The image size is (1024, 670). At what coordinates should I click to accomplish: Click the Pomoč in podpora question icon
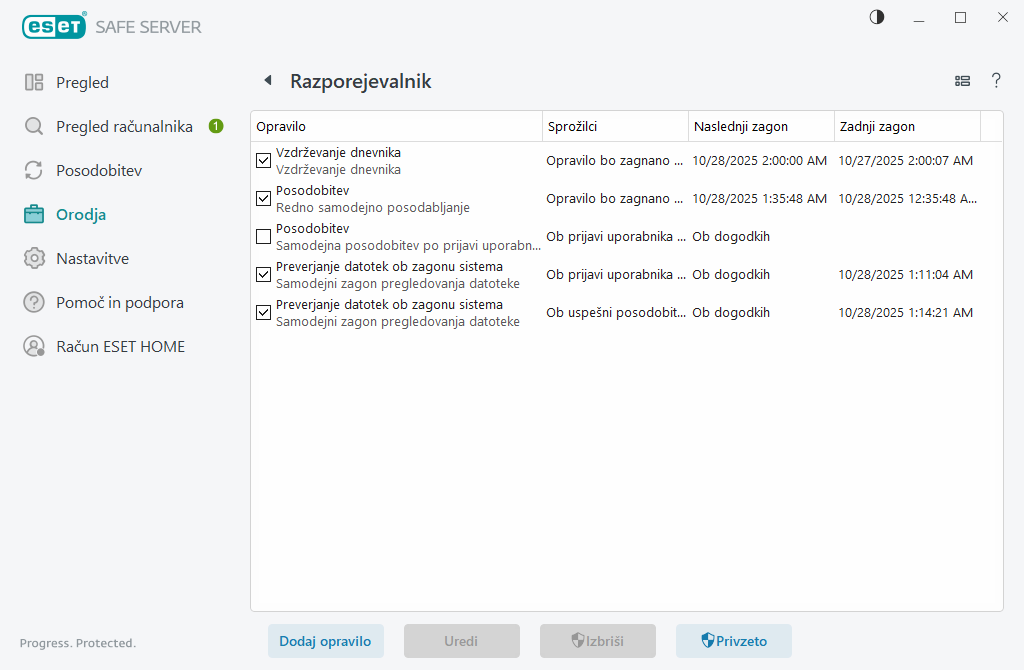34,303
